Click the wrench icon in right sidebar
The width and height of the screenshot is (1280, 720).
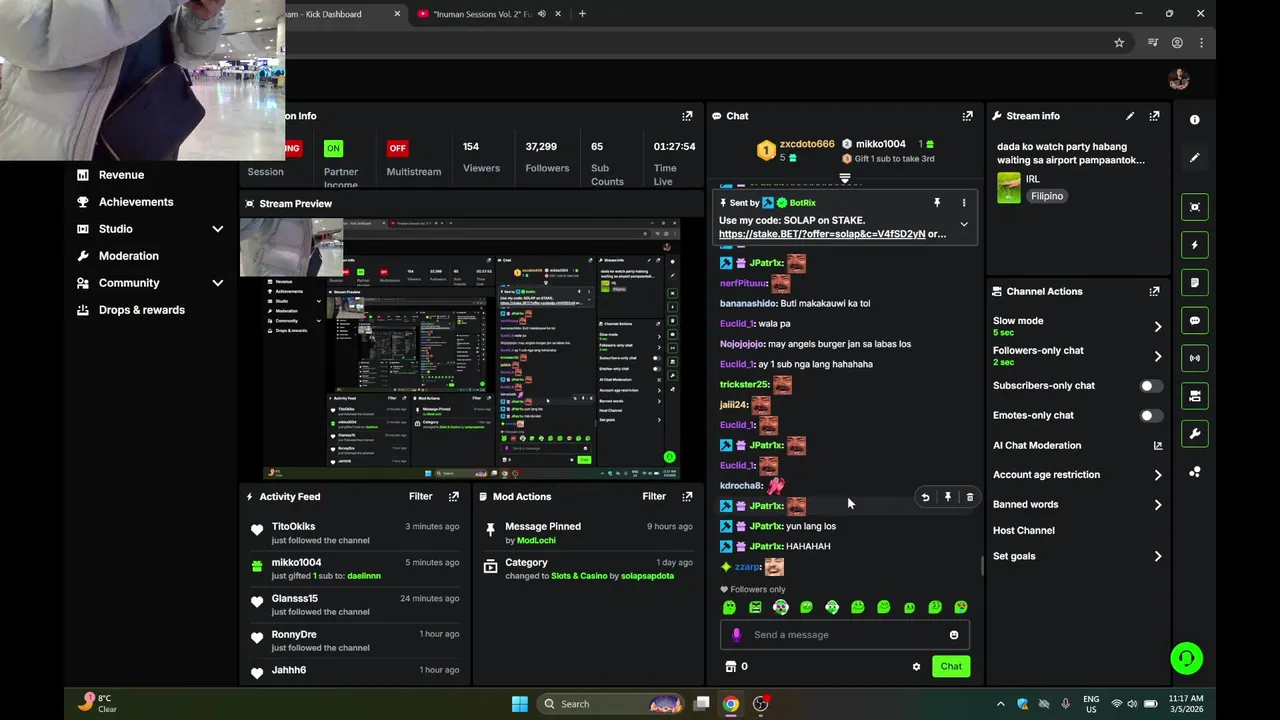[x=1194, y=434]
